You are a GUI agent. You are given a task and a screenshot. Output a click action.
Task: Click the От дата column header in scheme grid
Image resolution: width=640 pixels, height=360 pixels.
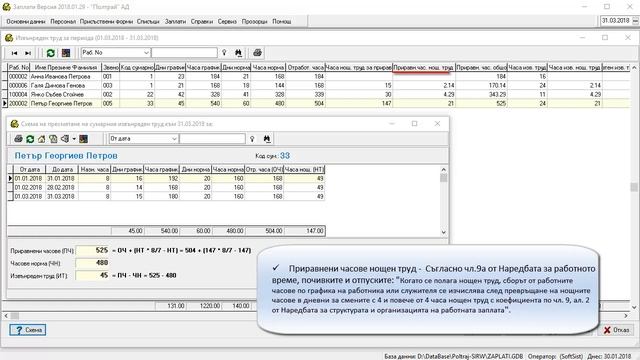tap(29, 169)
